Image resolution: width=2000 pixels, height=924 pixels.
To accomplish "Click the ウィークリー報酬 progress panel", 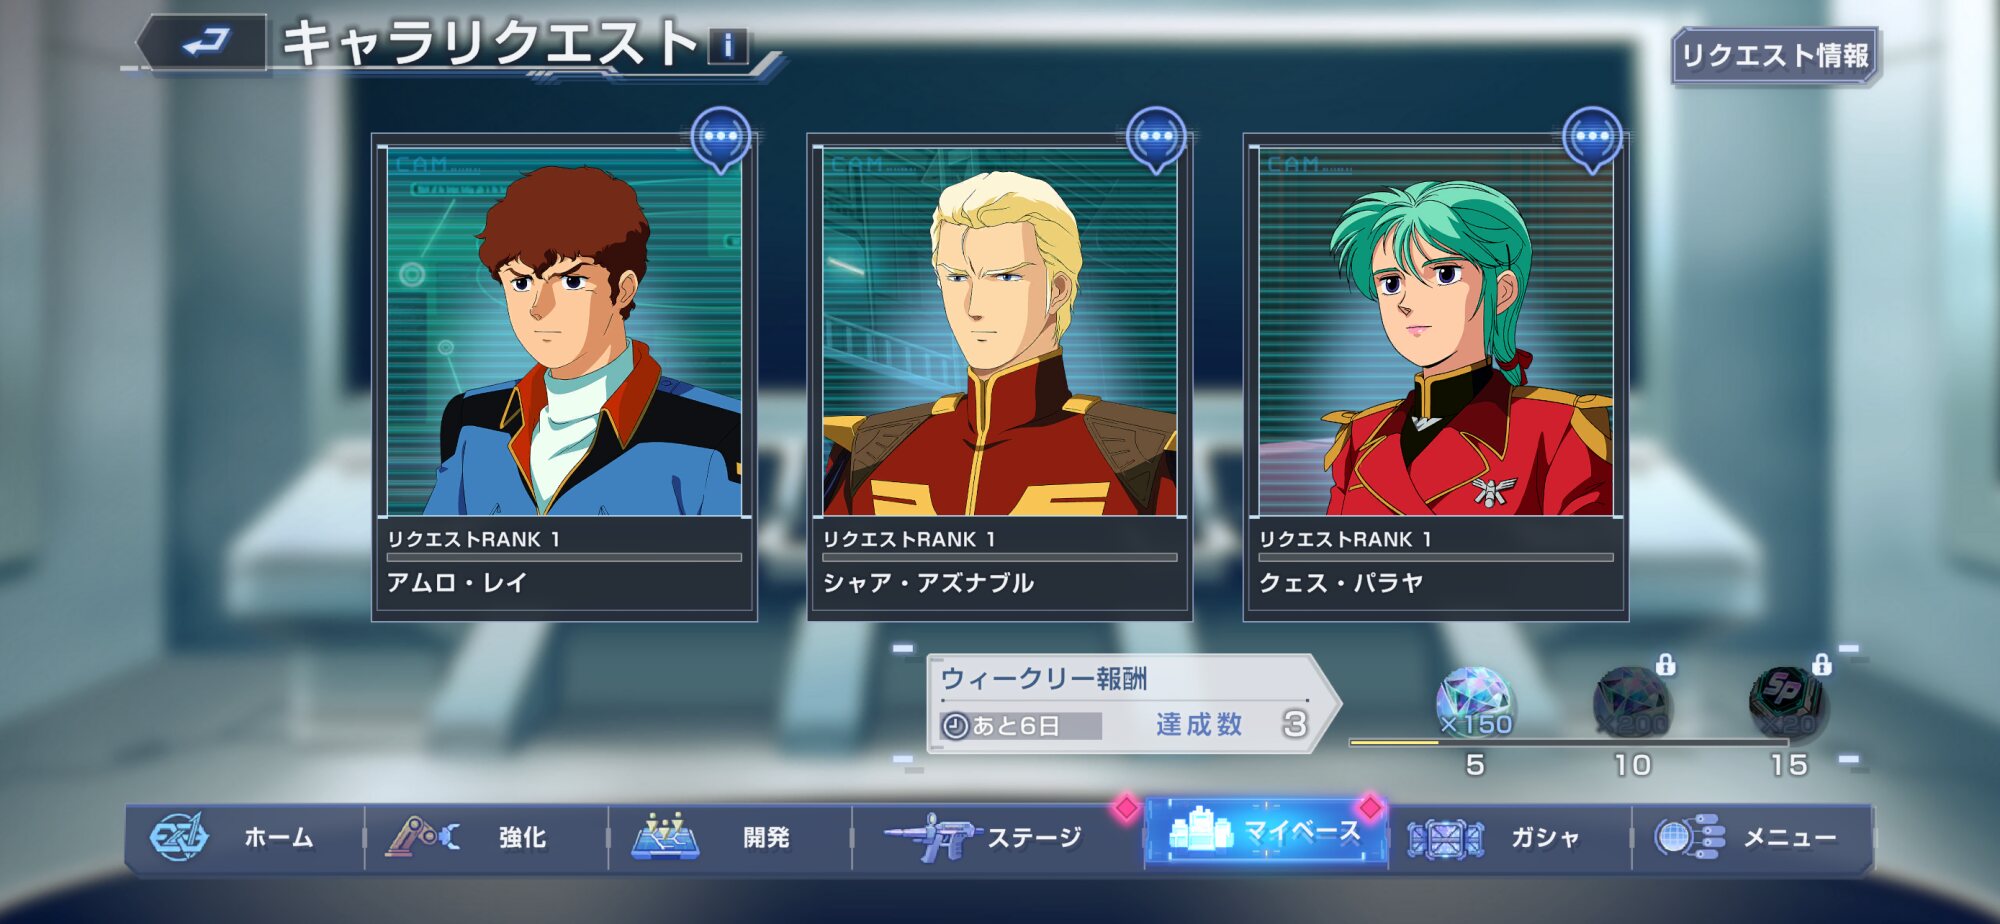I will coord(1133,704).
